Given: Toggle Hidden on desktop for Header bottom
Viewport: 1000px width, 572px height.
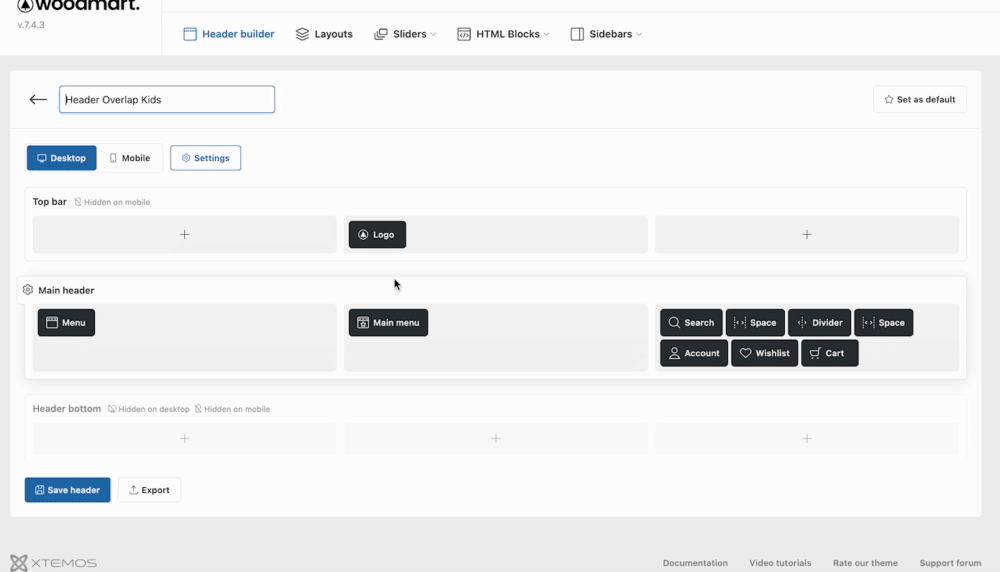Looking at the screenshot, I should (149, 409).
